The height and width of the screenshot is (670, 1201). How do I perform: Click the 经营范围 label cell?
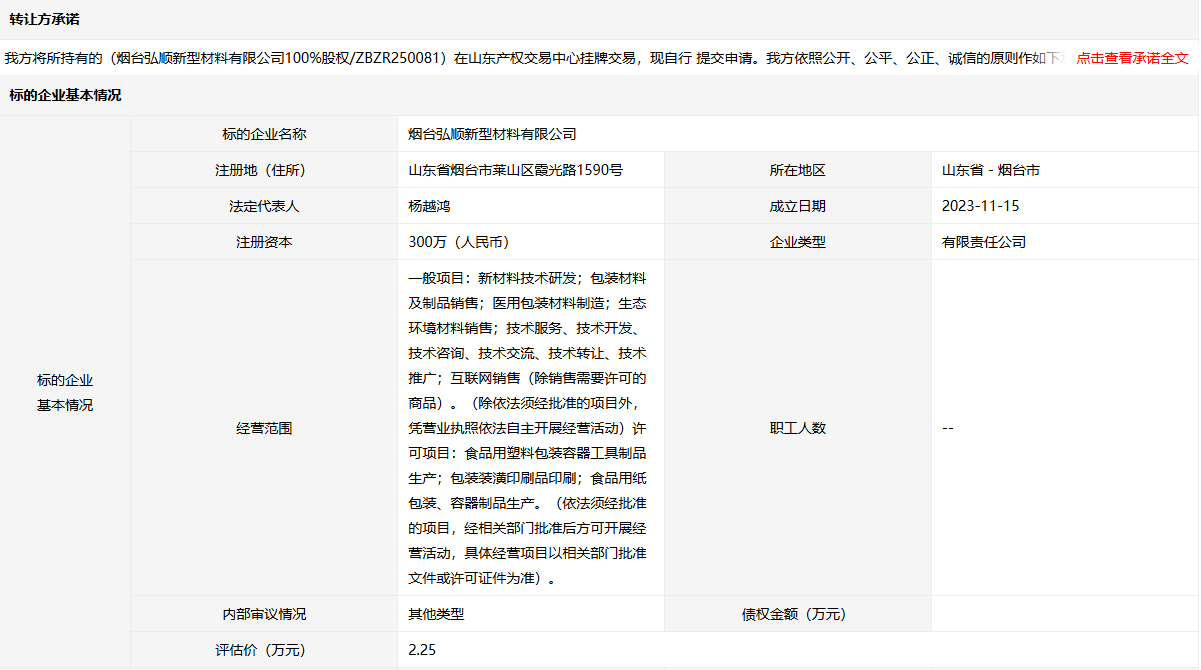[x=264, y=428]
